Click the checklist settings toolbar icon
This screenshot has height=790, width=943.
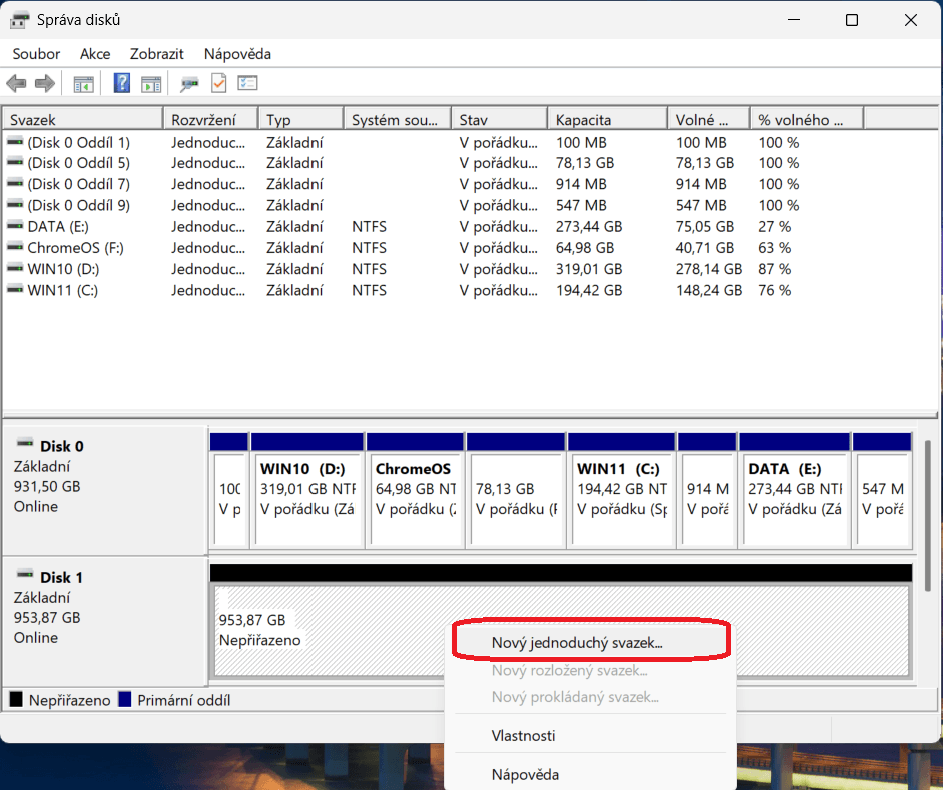[x=247, y=84]
